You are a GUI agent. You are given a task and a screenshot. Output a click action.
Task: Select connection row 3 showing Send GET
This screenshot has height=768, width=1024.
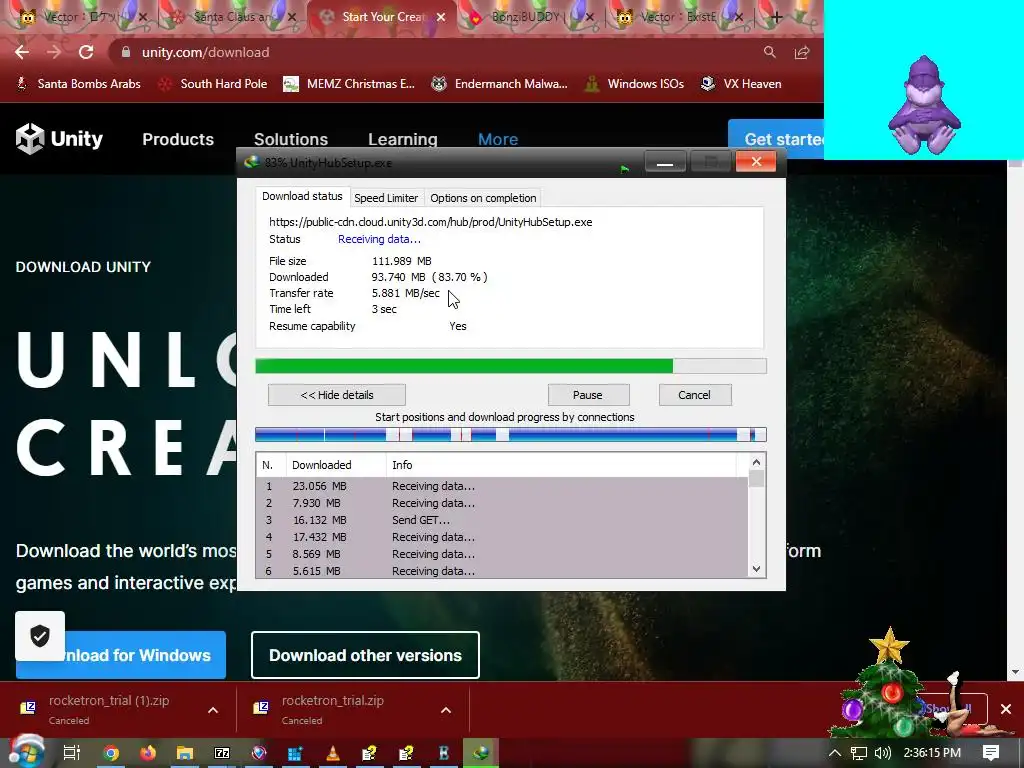[502, 520]
